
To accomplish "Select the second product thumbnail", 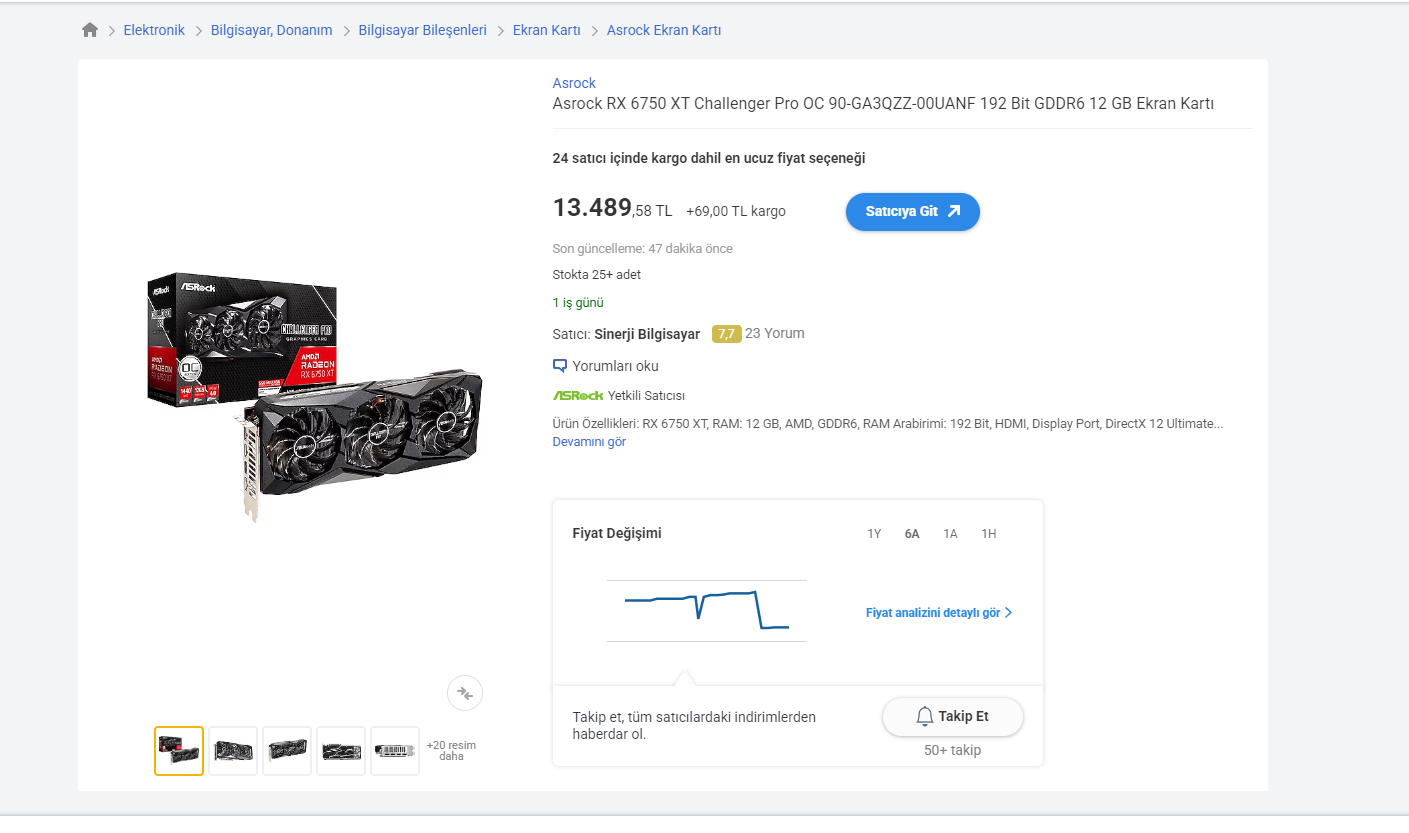I will pyautogui.click(x=233, y=751).
